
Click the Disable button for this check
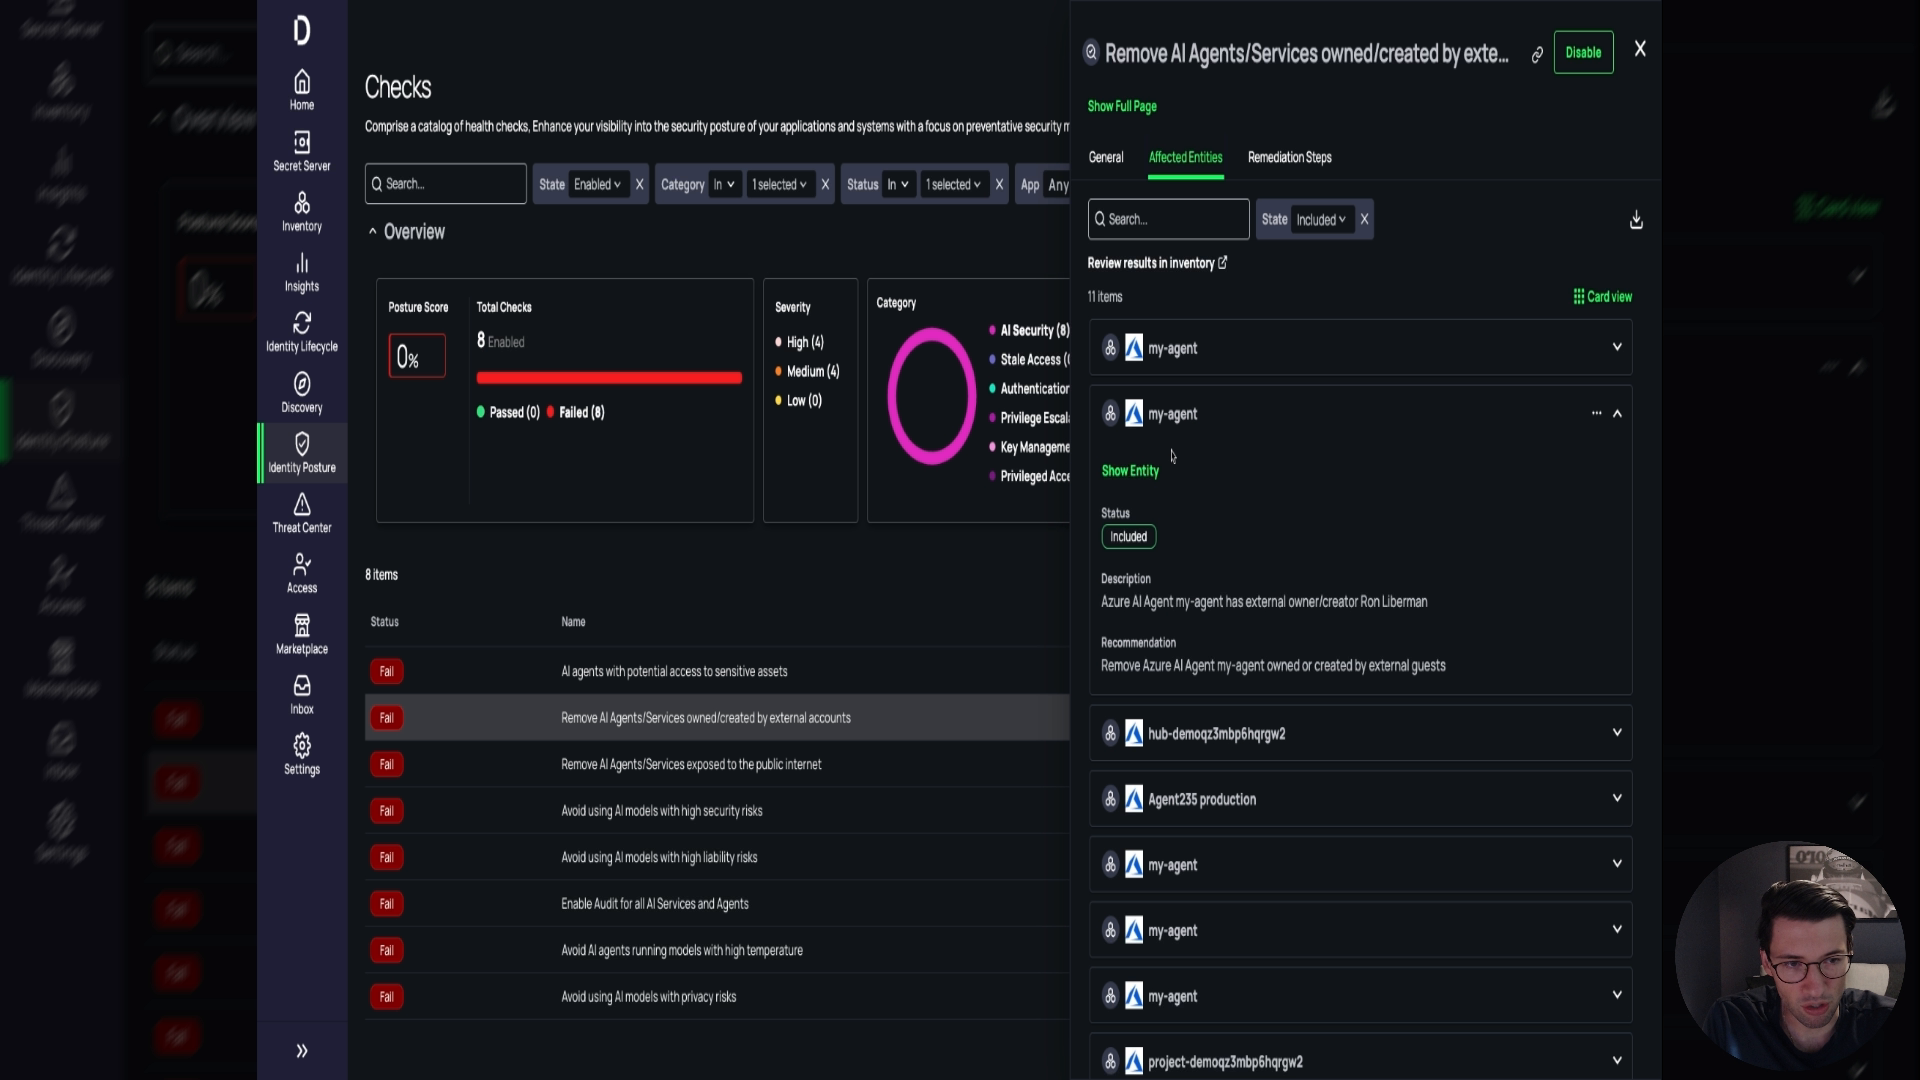coord(1583,51)
